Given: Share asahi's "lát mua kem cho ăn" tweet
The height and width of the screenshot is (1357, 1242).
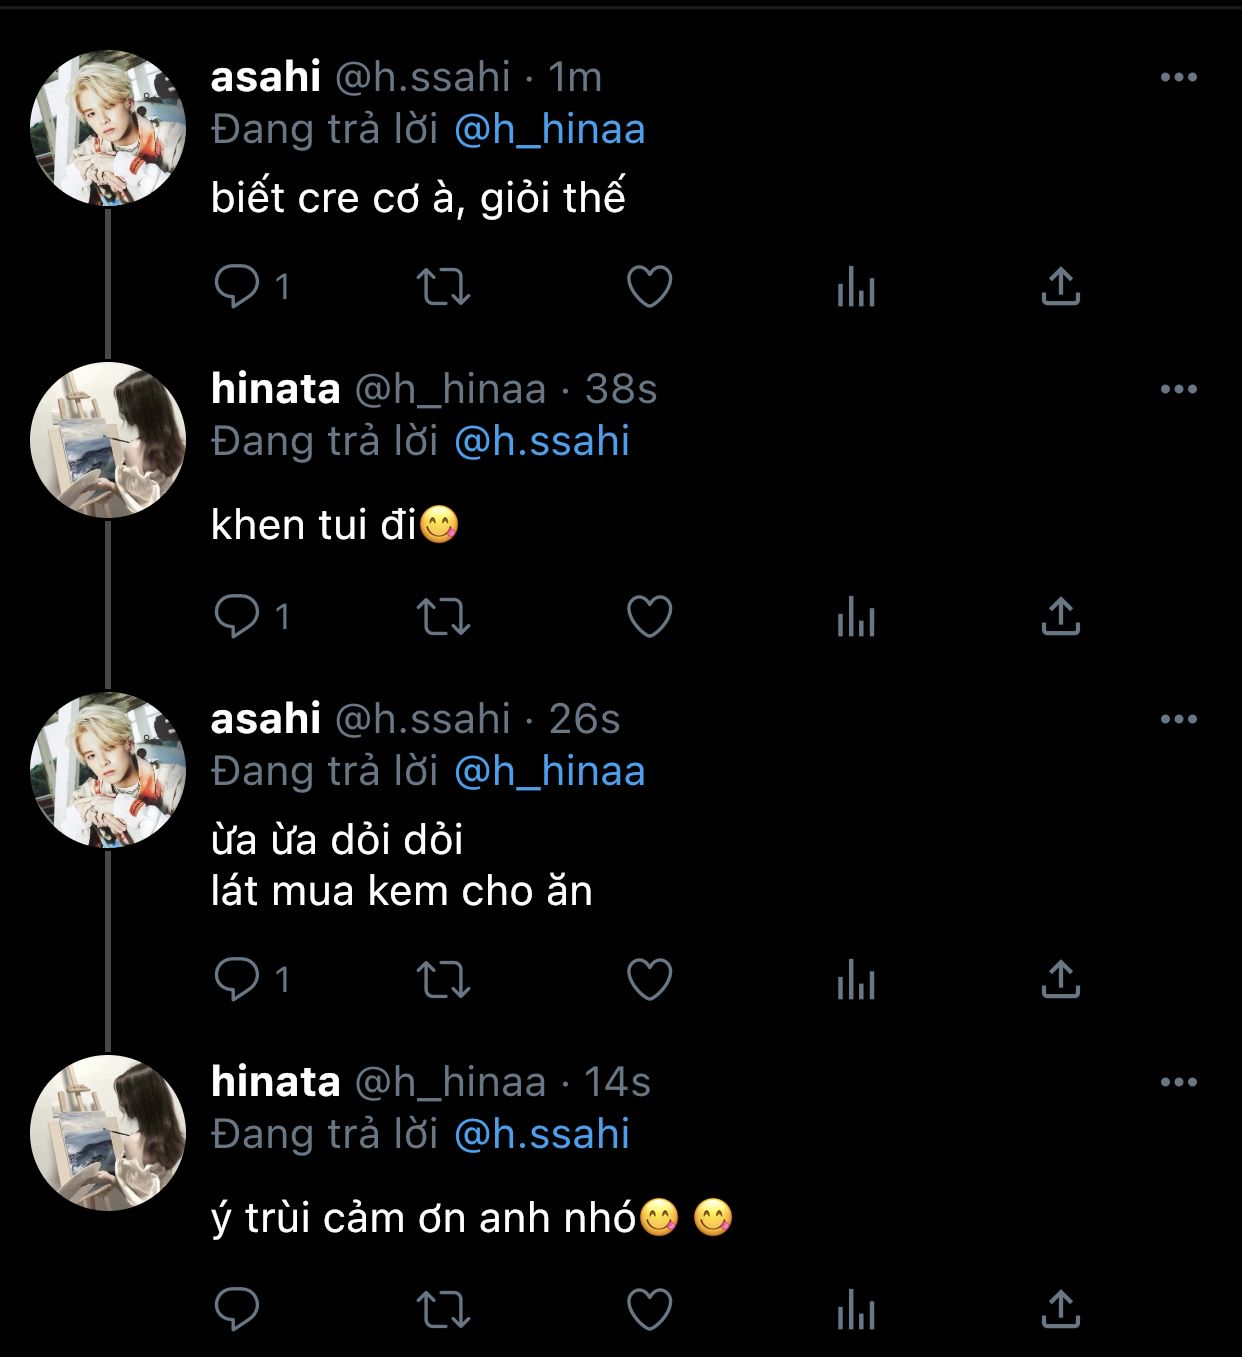Looking at the screenshot, I should (1060, 979).
